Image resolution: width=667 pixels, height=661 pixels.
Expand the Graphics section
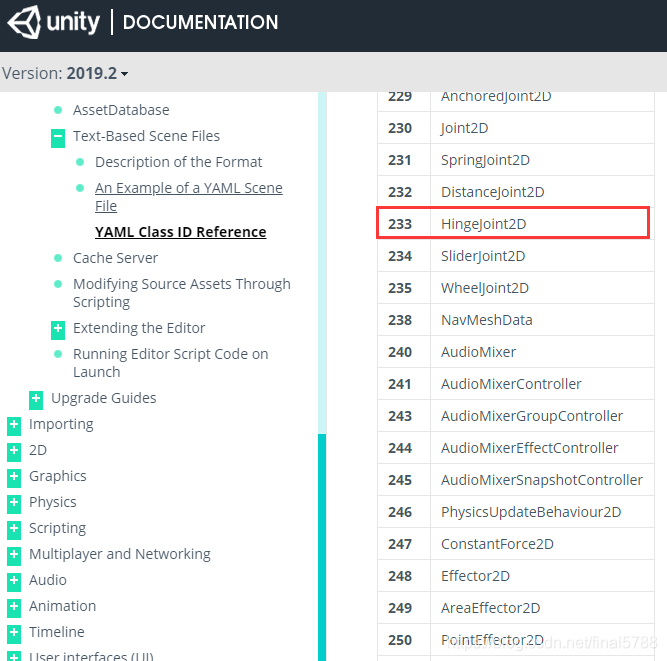coord(14,478)
